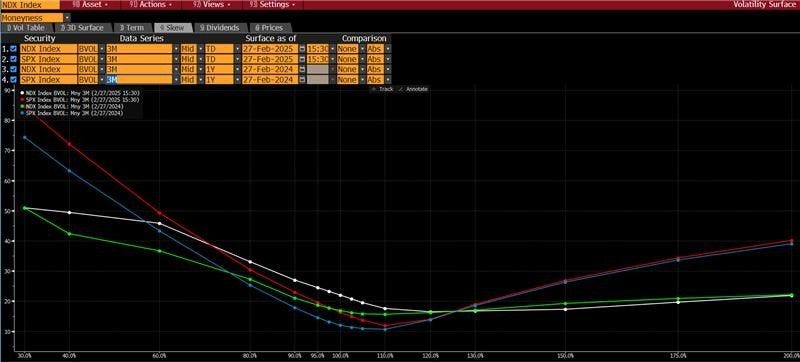Open the Views menu
800x362 pixels.
pyautogui.click(x=211, y=5)
